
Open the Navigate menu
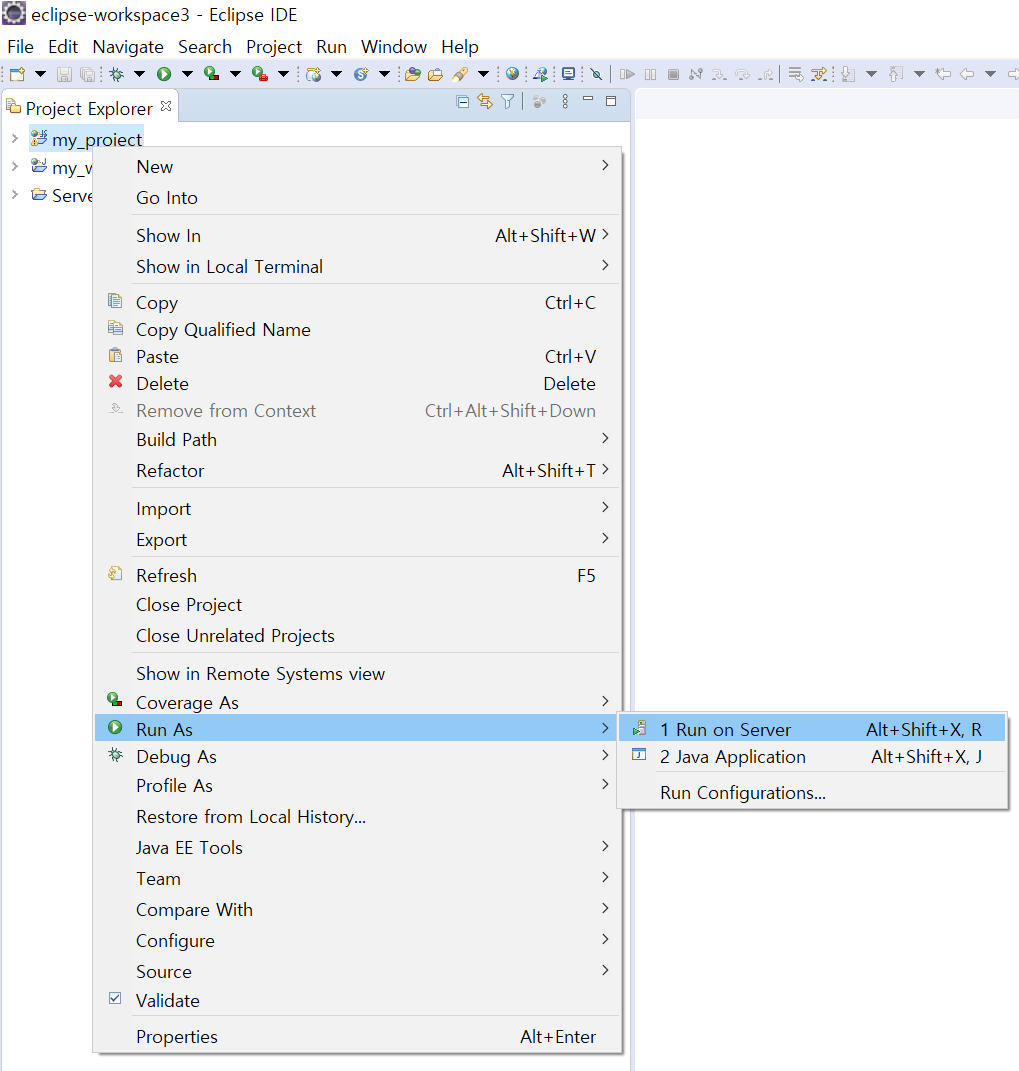127,46
